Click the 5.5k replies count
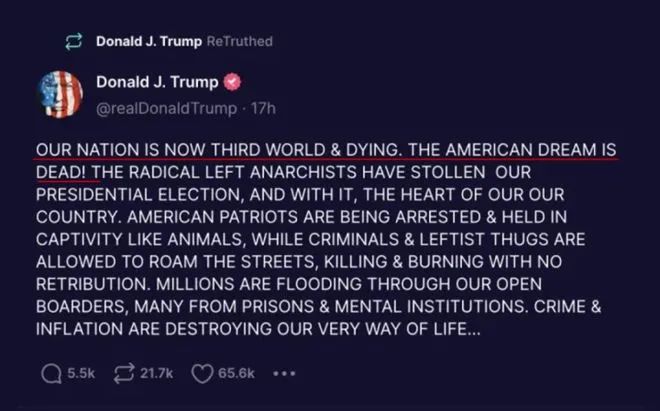The image size is (660, 411). (81, 373)
